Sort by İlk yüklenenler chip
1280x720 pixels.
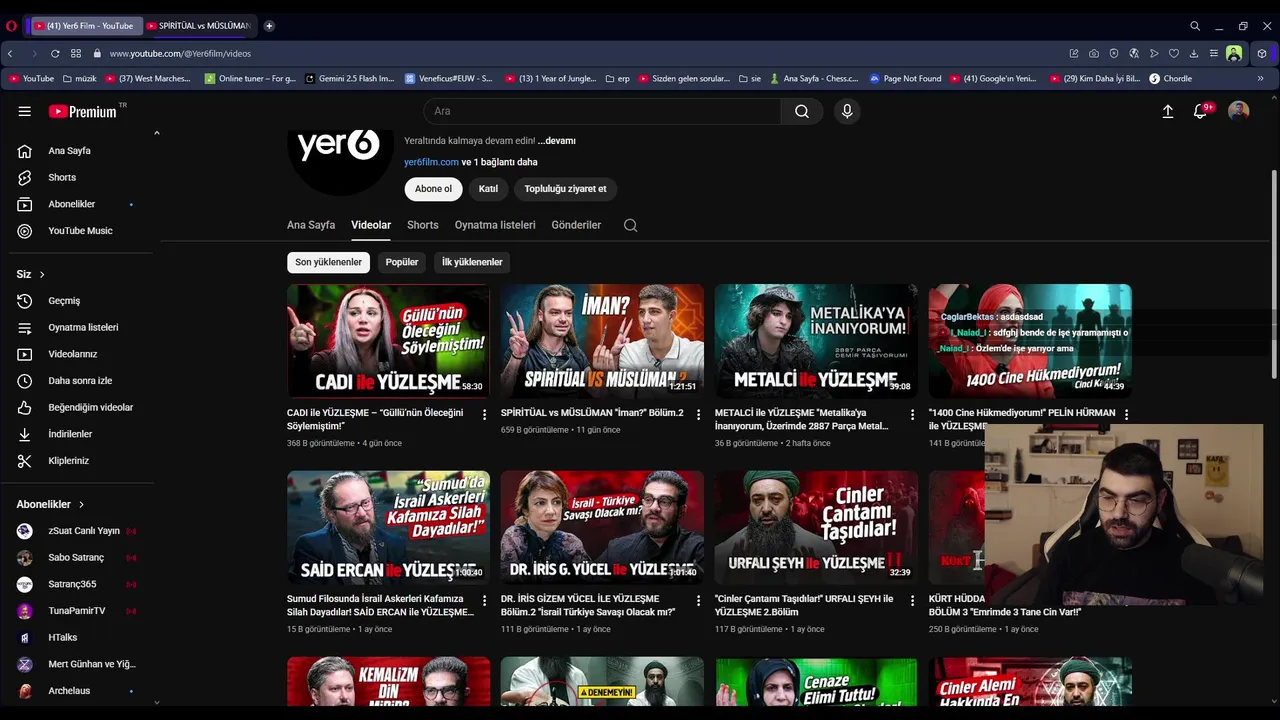(x=472, y=262)
